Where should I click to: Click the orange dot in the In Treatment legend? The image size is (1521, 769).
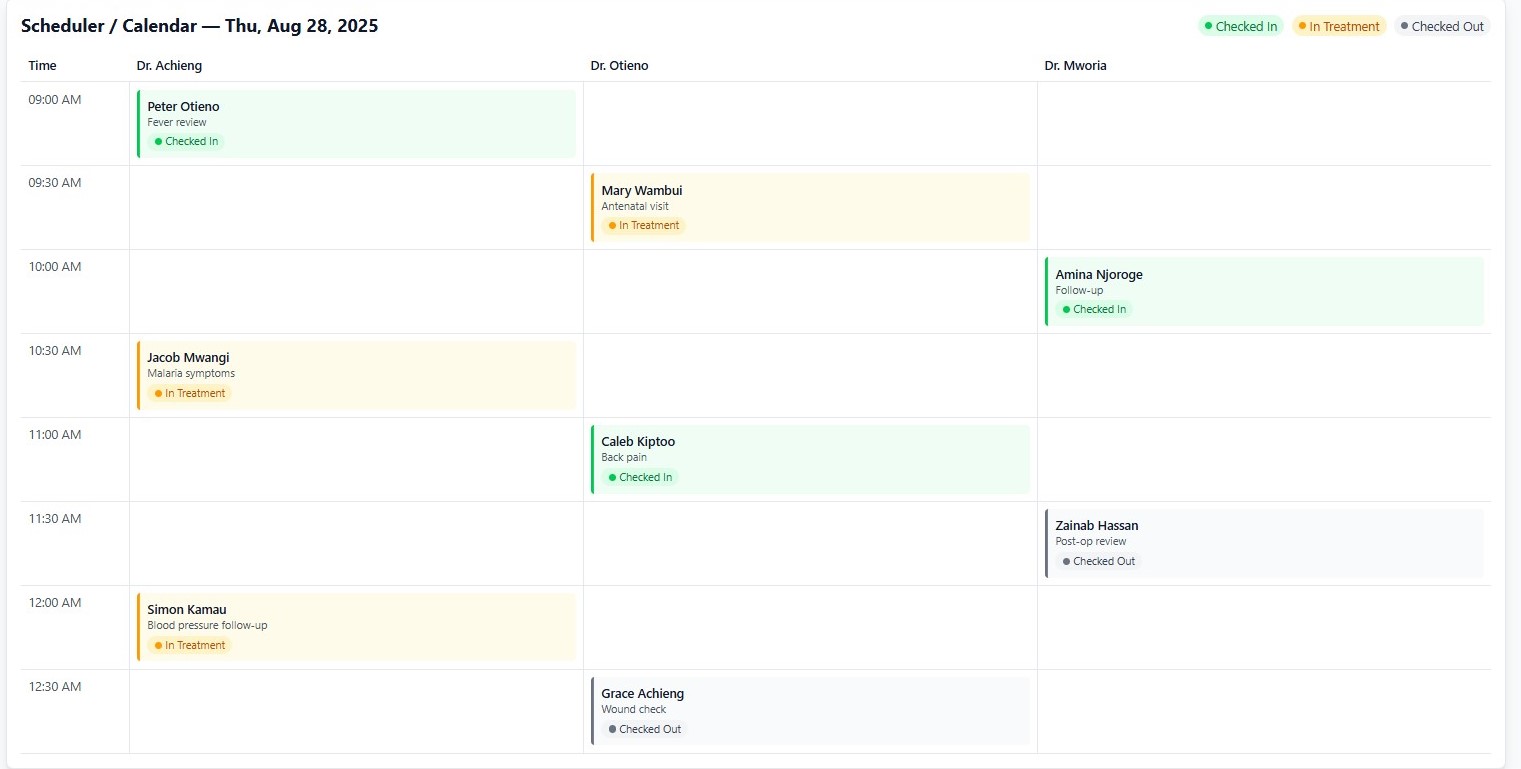(x=1302, y=26)
